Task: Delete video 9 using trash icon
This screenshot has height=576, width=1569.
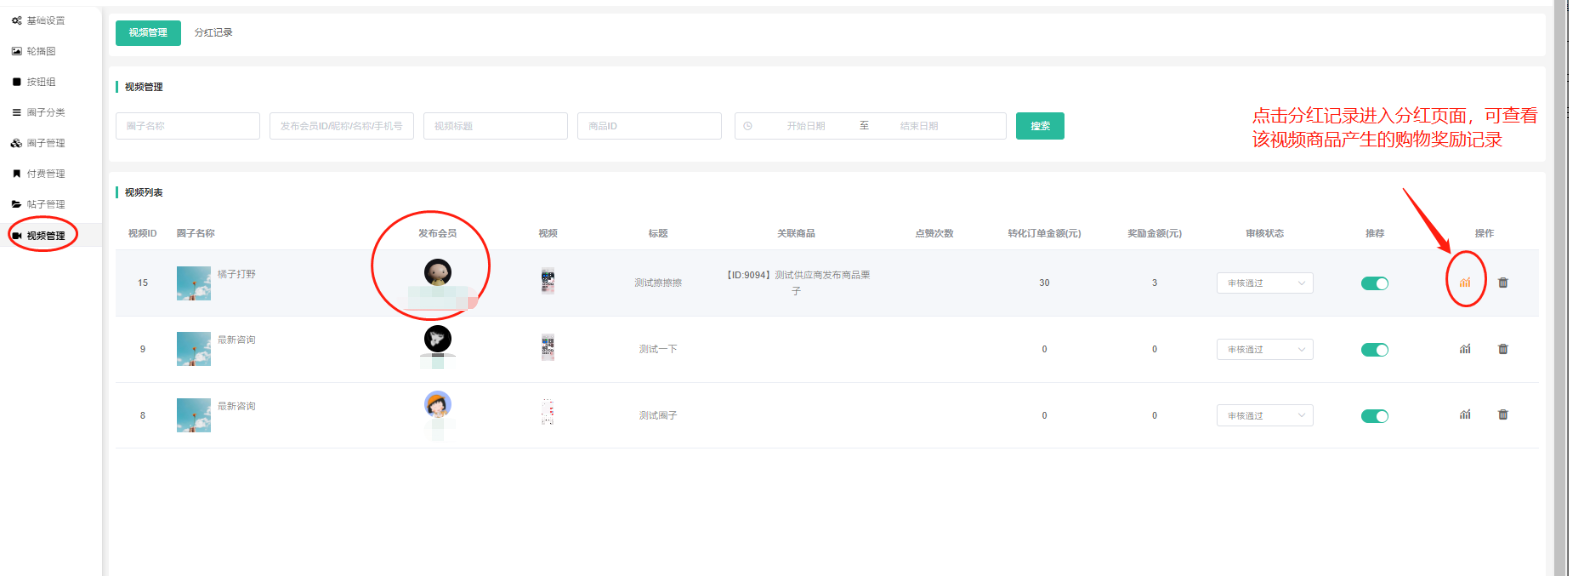Action: tap(1502, 349)
